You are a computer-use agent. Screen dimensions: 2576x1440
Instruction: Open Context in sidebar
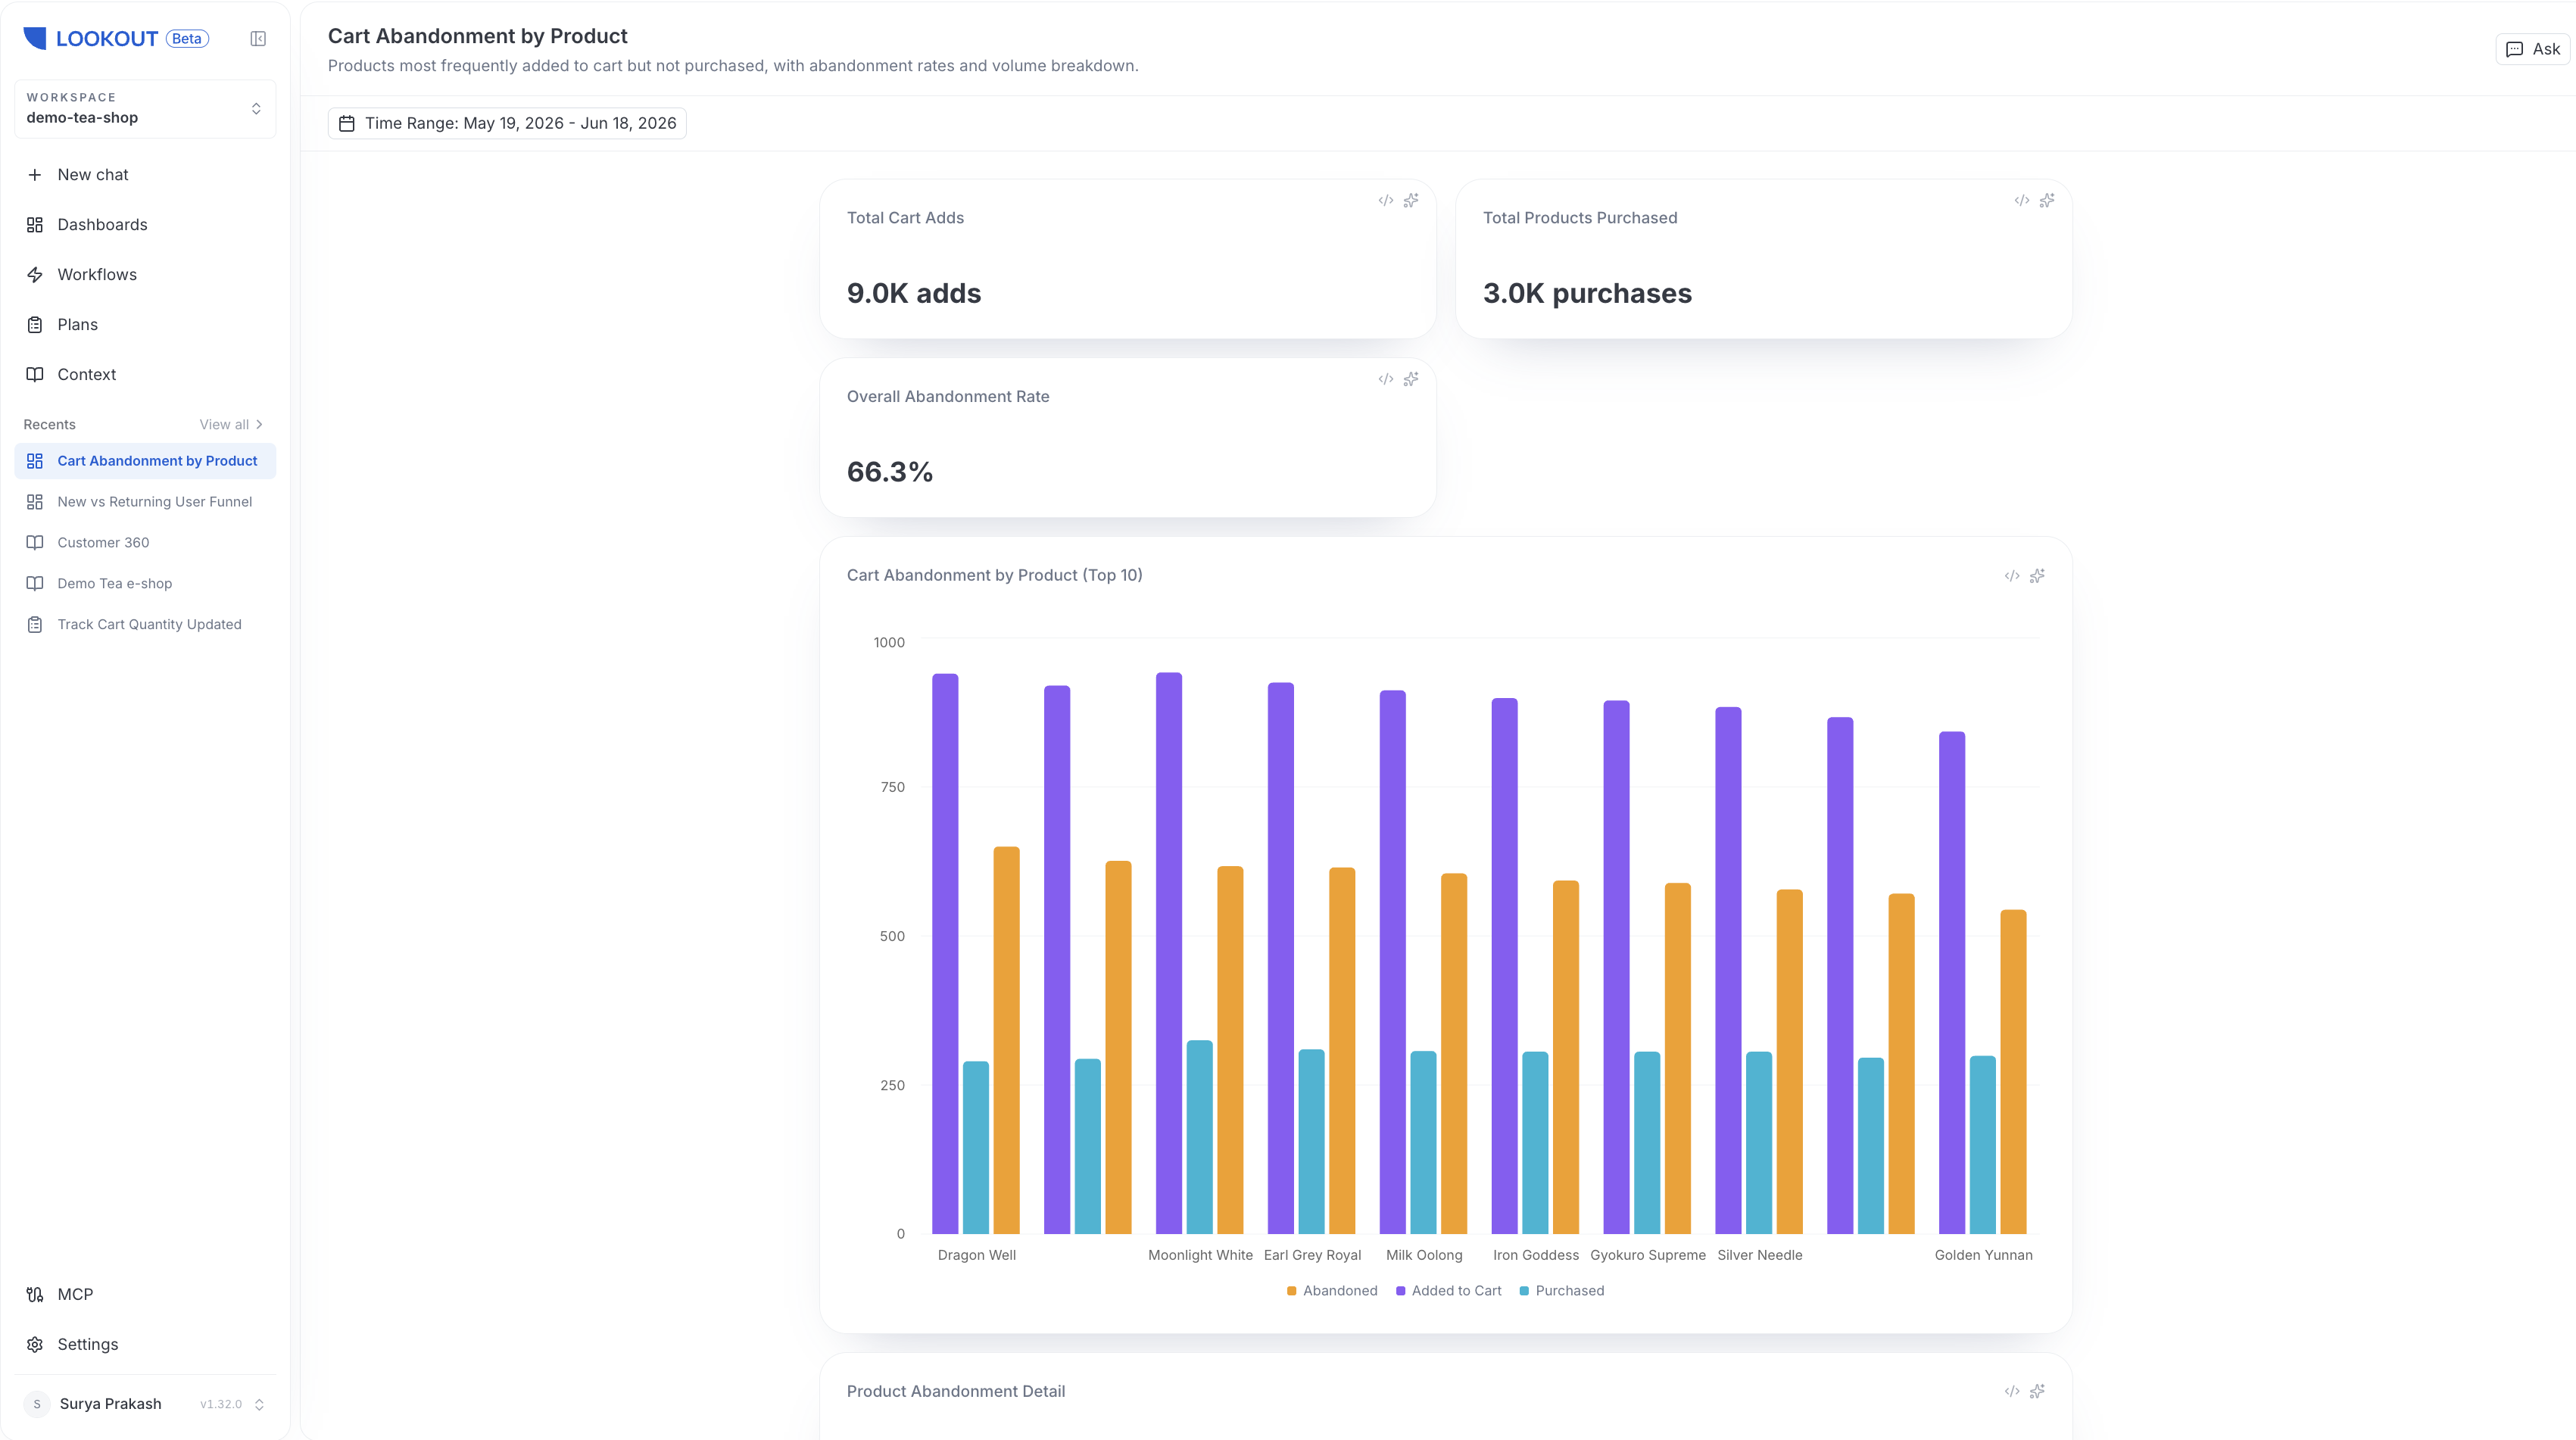coord(145,375)
